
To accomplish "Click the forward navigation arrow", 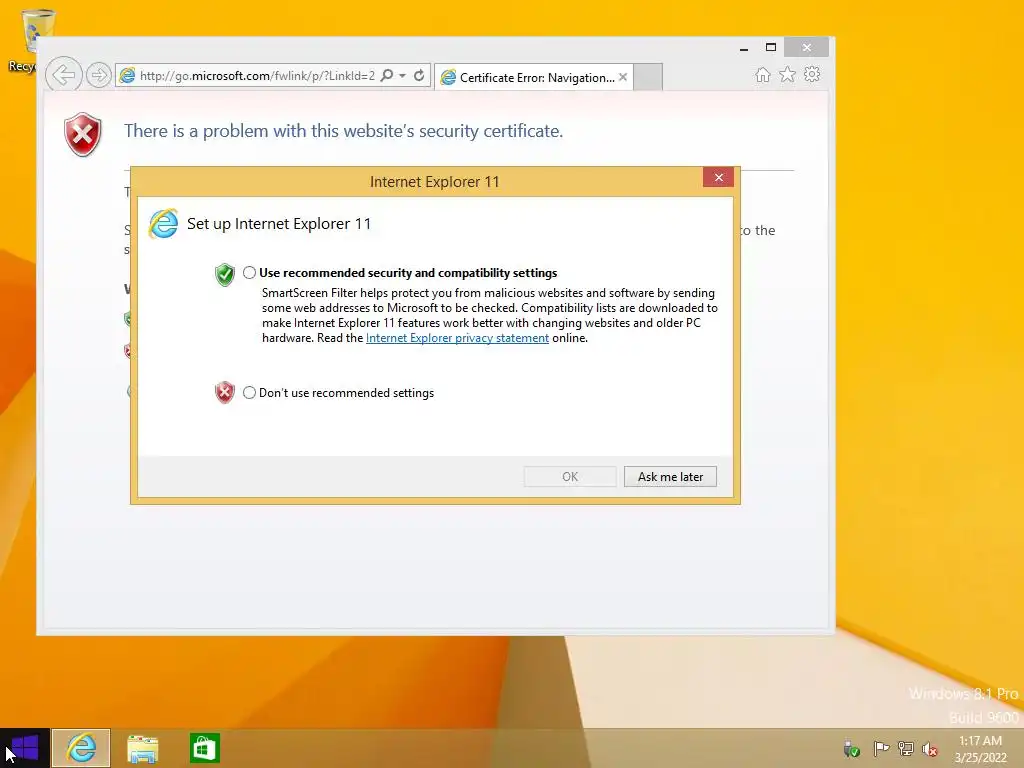I will click(99, 76).
